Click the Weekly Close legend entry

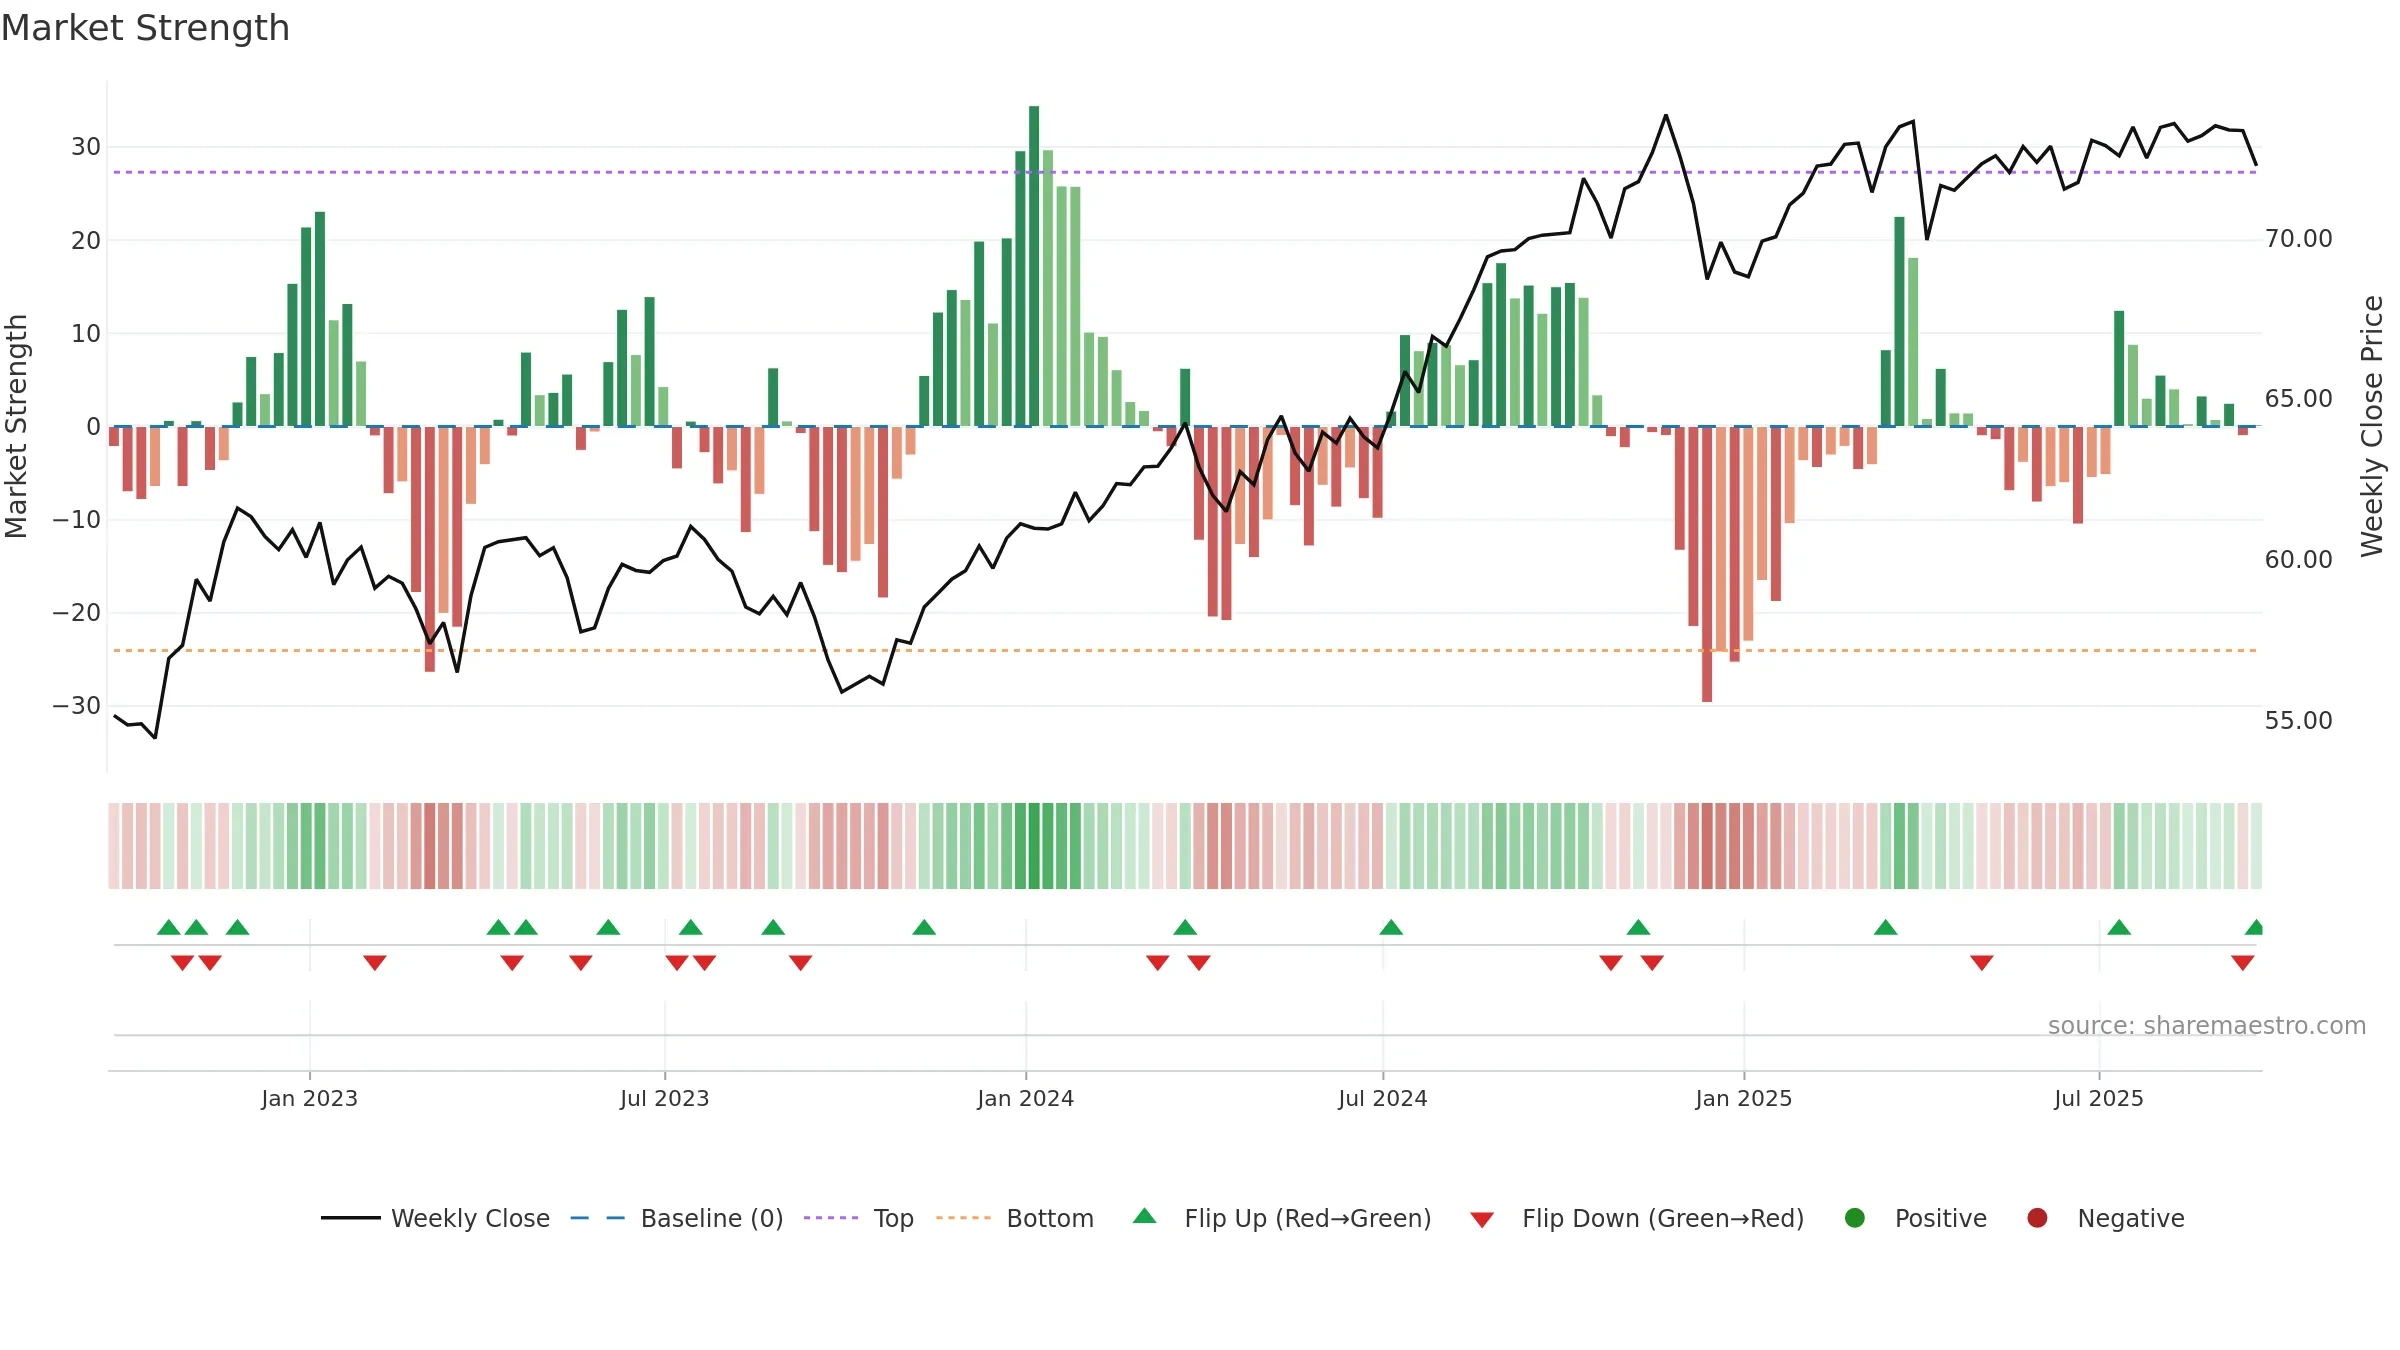click(x=435, y=1218)
